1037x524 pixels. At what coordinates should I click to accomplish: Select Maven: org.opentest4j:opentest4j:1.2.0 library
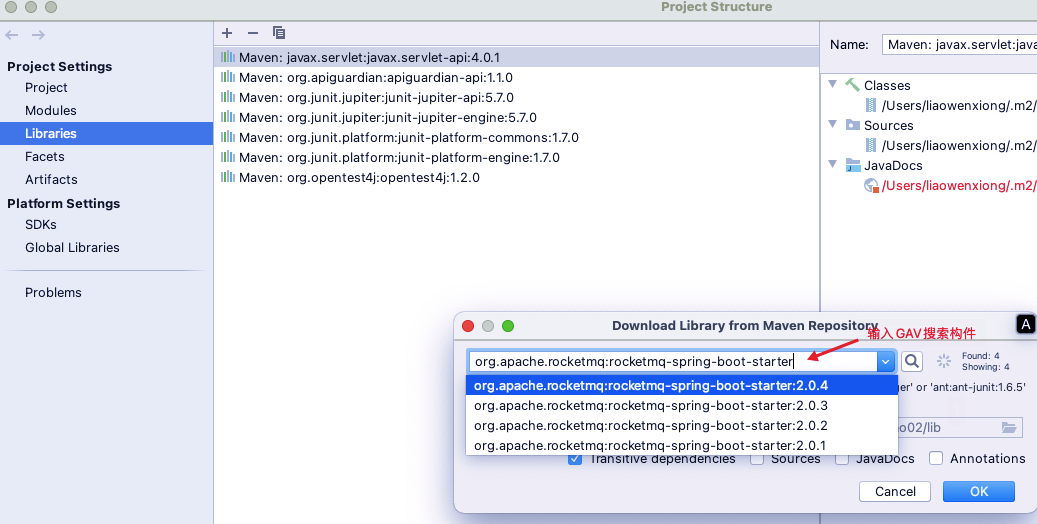click(517, 177)
